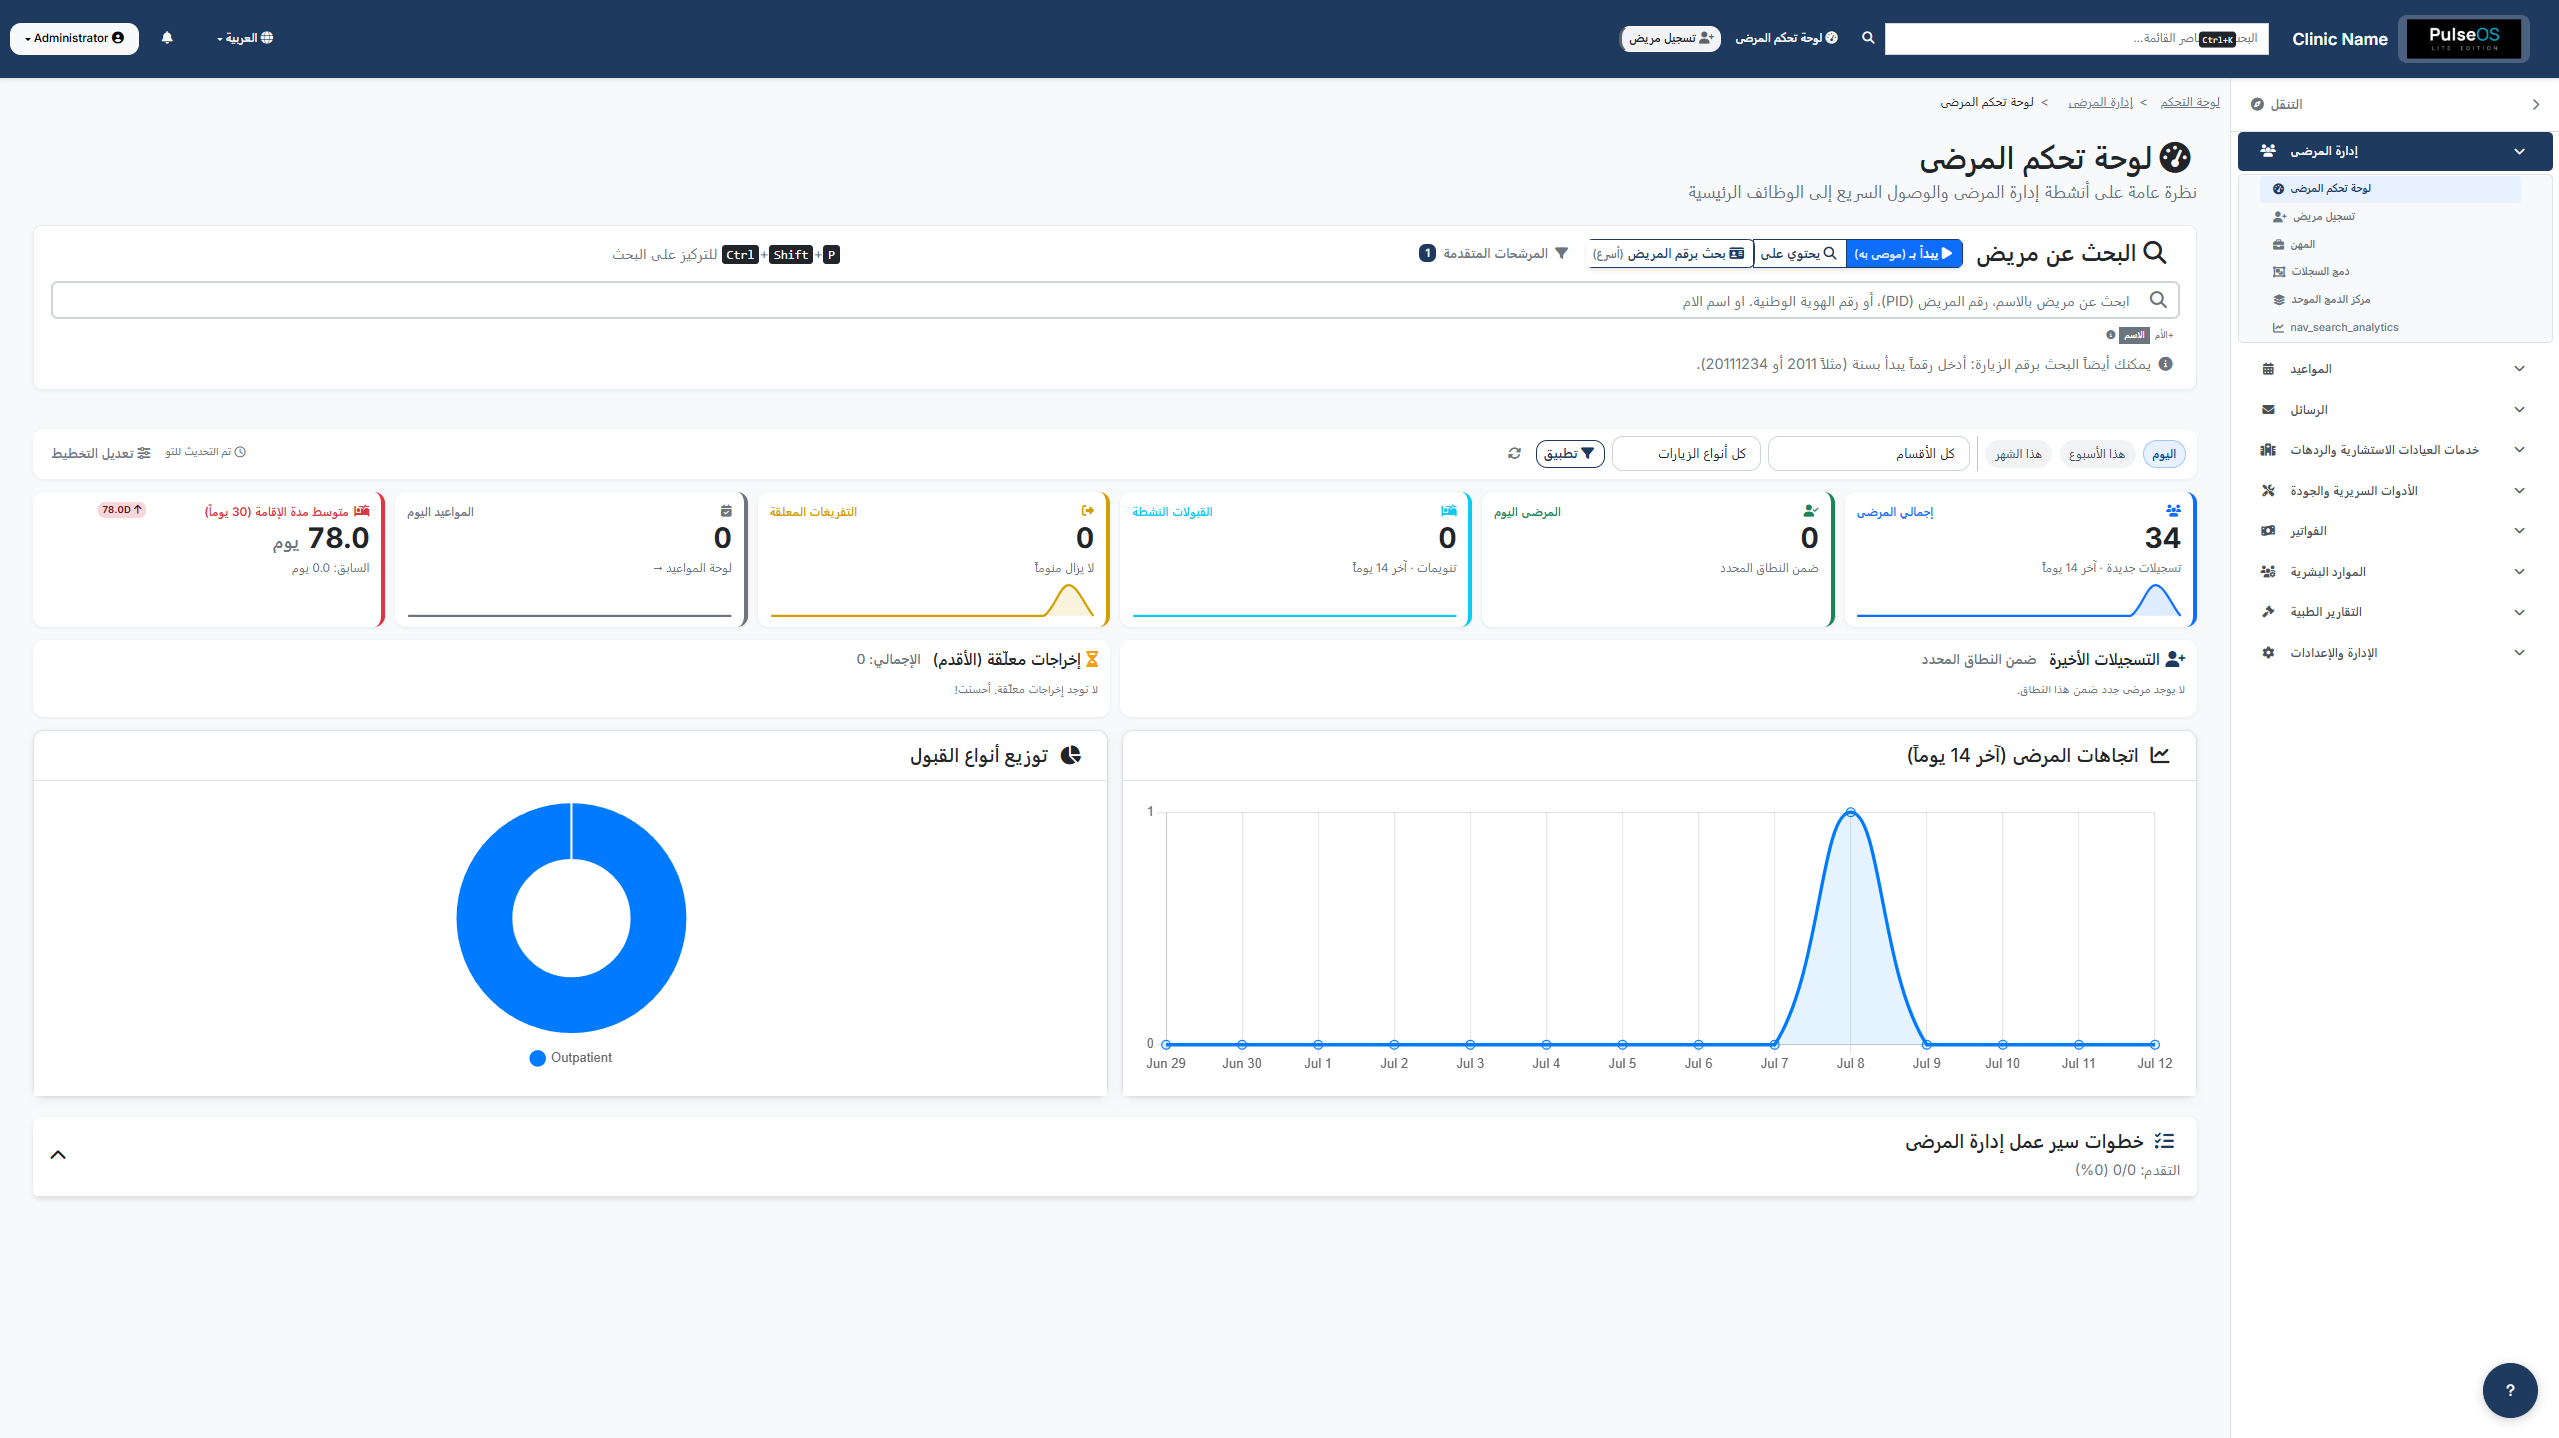Open the 'كل الأقسام' departments dropdown
The height and width of the screenshot is (1438, 2559).
(x=1868, y=454)
